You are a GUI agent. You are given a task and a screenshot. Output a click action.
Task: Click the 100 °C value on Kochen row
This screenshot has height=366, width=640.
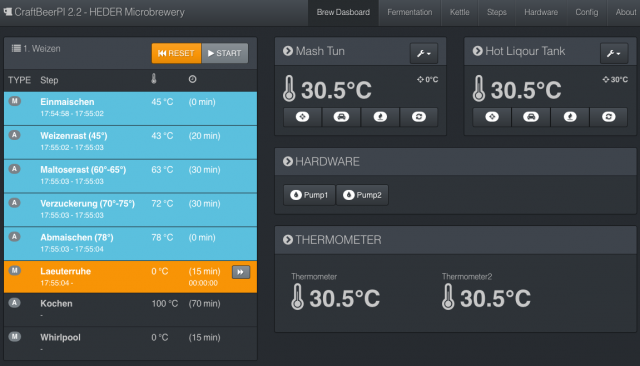pos(165,304)
